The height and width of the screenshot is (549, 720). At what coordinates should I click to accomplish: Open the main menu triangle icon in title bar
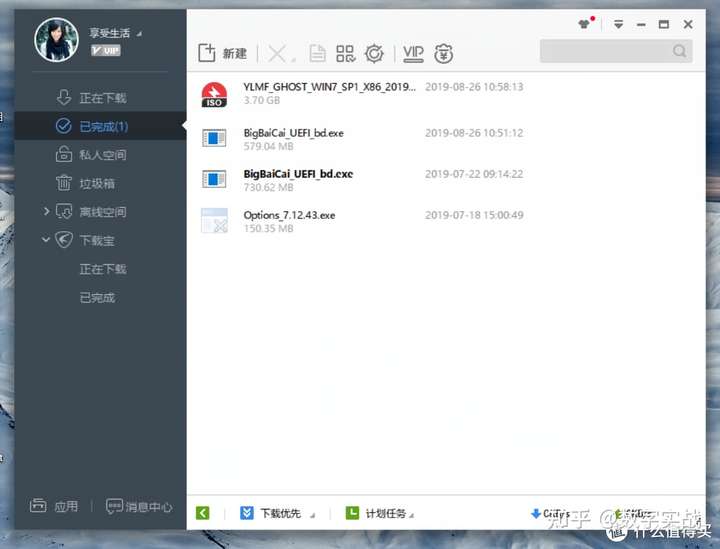click(619, 24)
